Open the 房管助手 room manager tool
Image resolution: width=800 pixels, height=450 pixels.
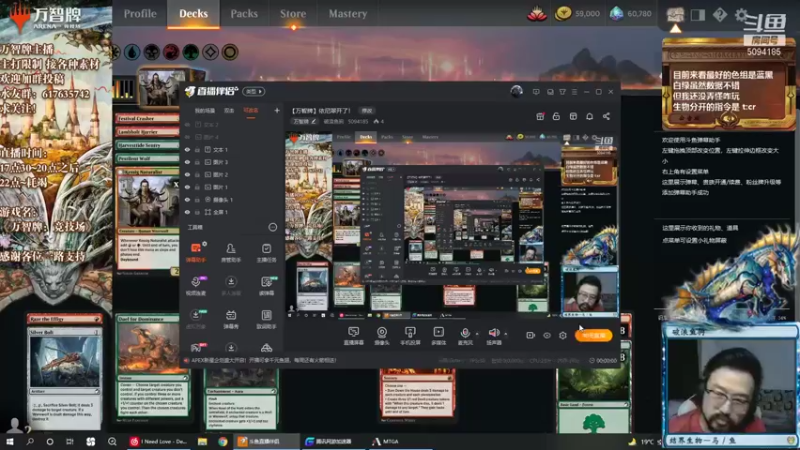click(x=231, y=252)
